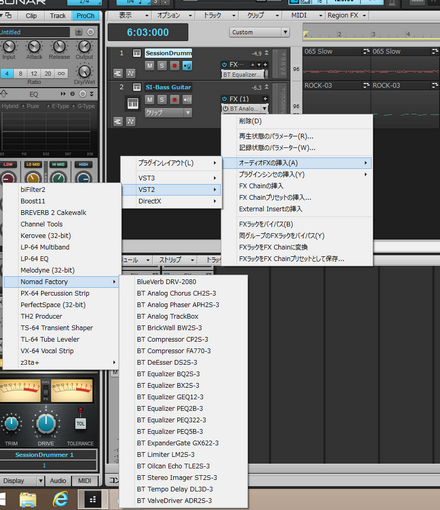The height and width of the screenshot is (510, 440).
Task: Click the double-arrow icon in the EQ header
Action: point(63,94)
